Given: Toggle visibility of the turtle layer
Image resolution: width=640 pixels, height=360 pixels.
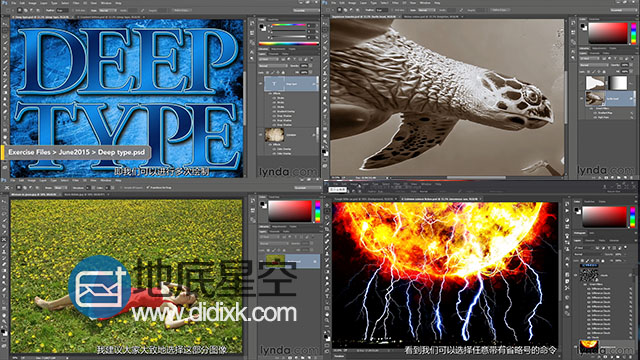Looking at the screenshot, I should pyautogui.click(x=582, y=98).
